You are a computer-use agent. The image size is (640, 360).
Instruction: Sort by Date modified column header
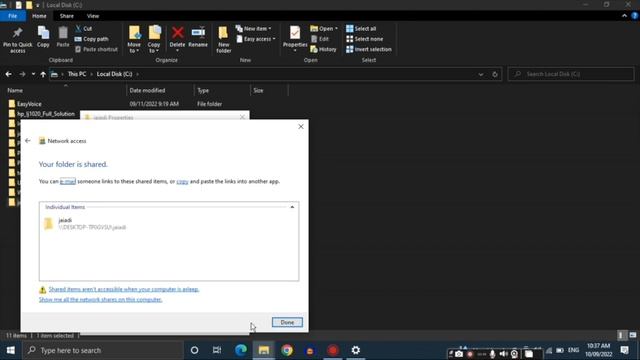pos(147,90)
